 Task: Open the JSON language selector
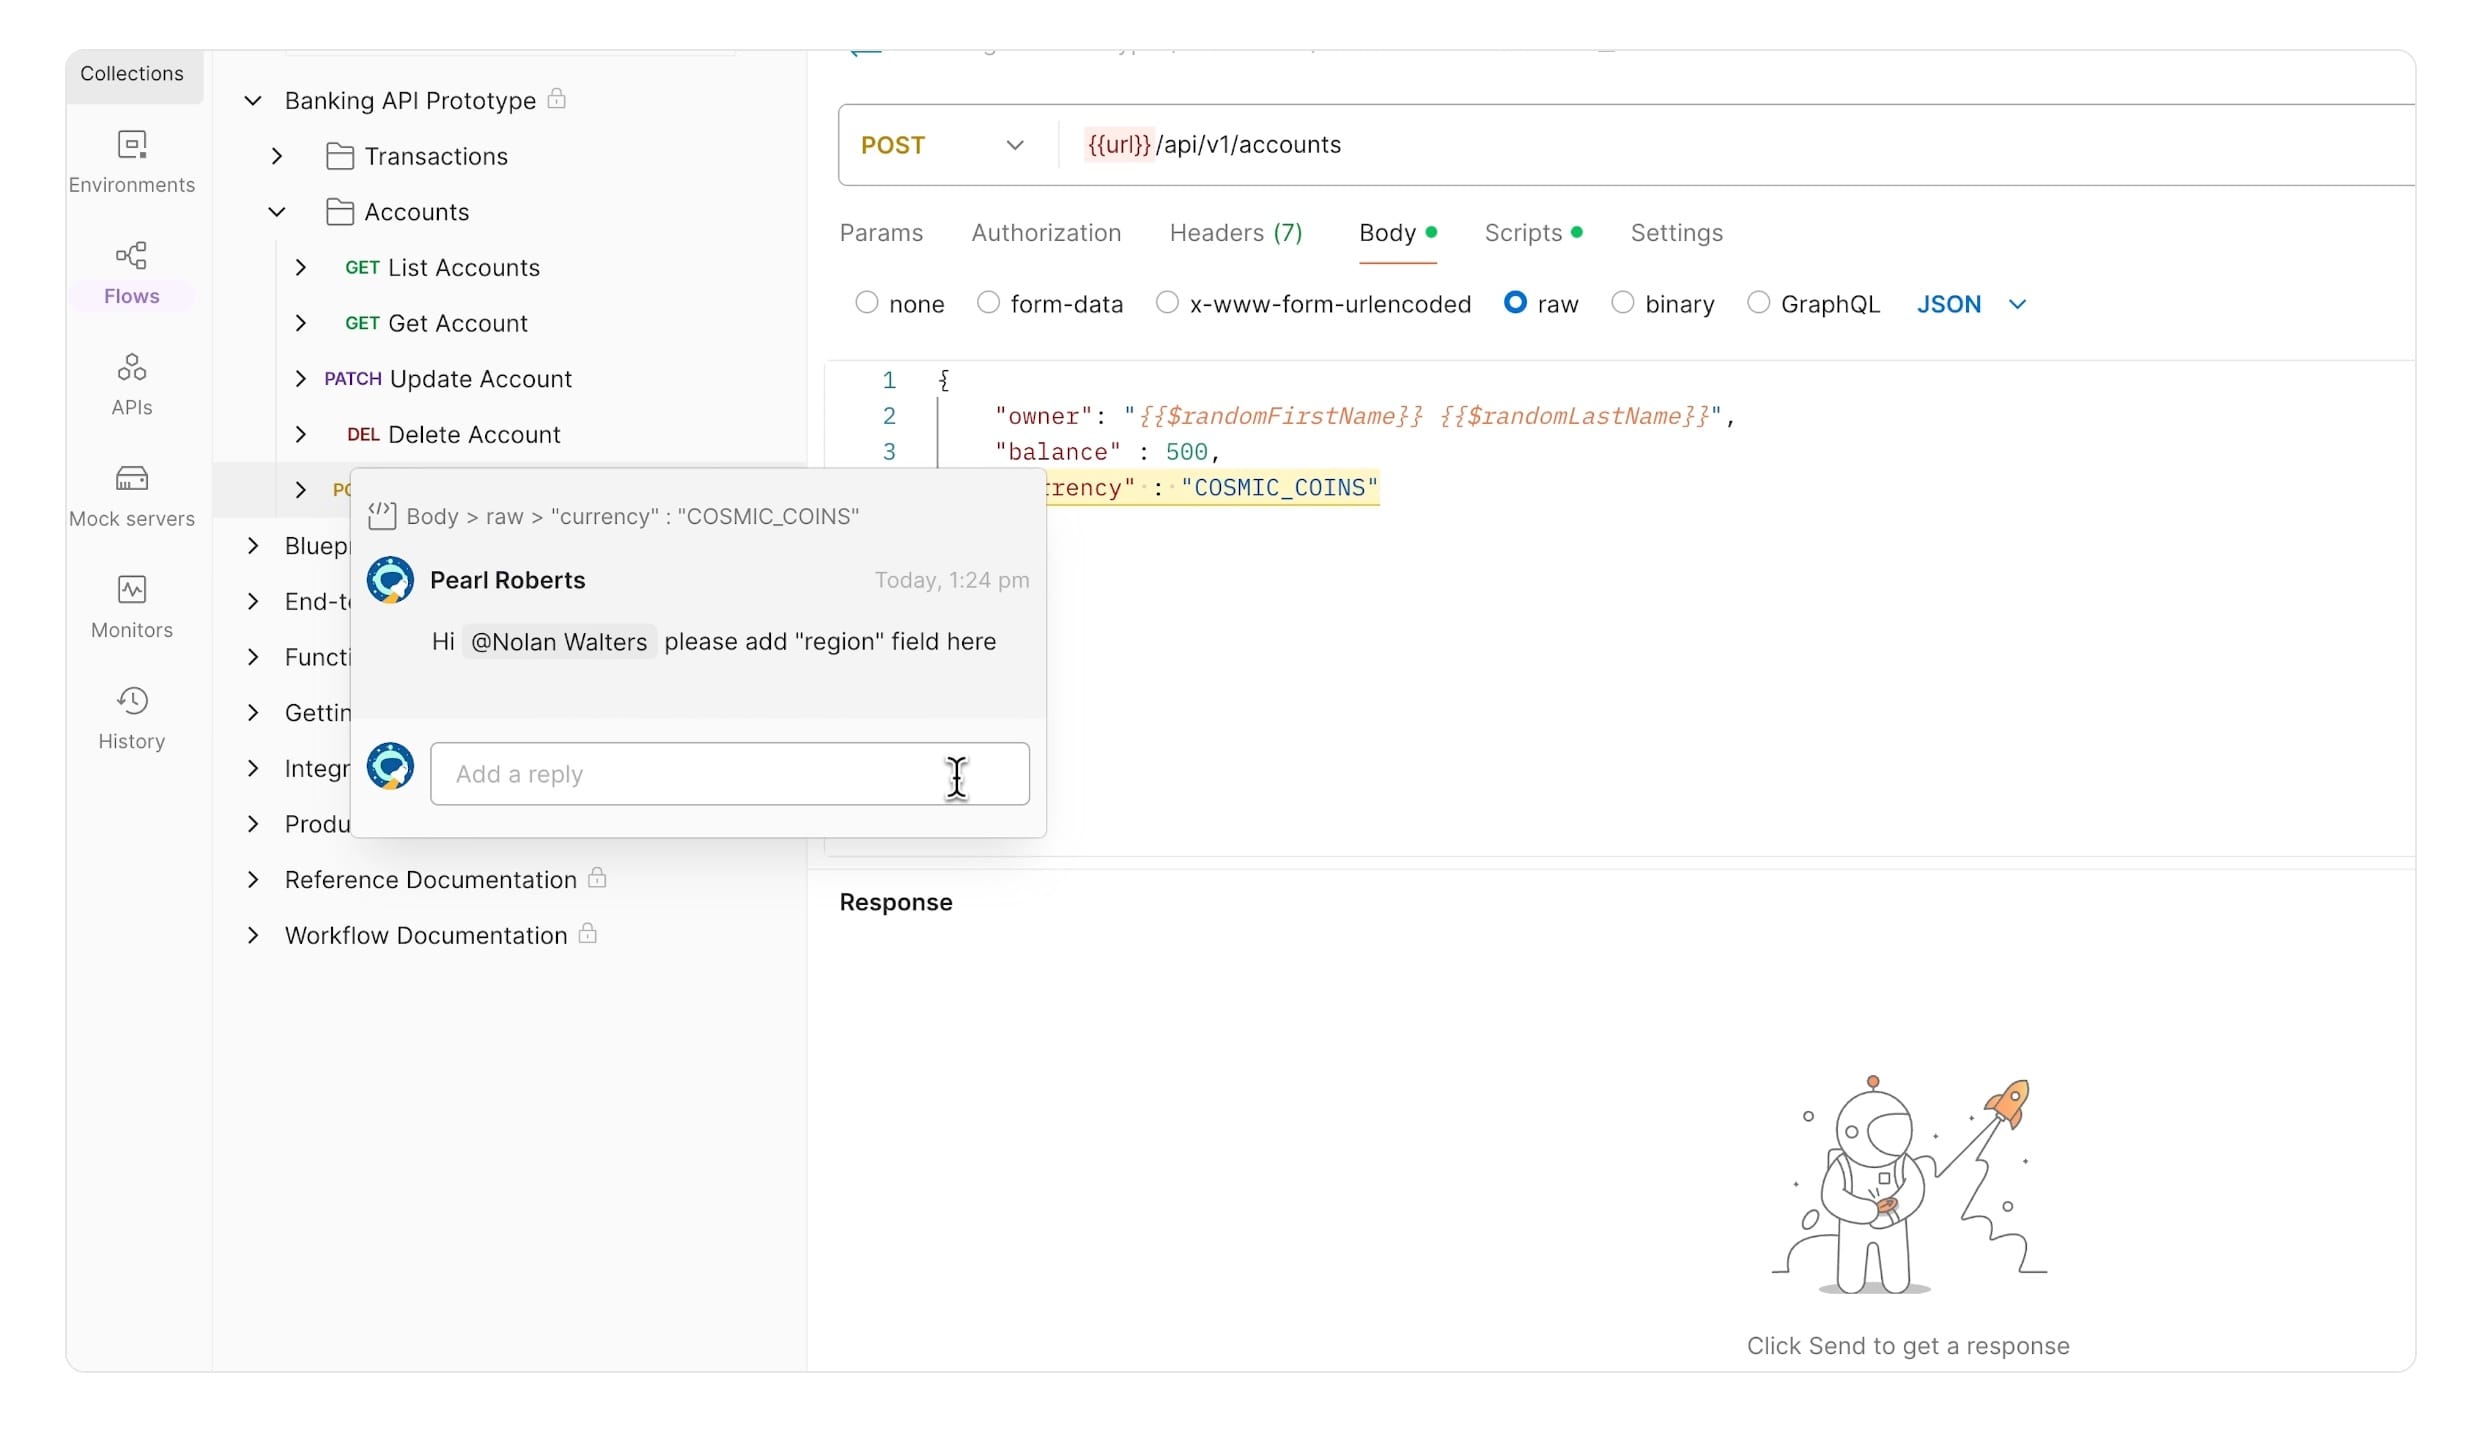[1967, 303]
